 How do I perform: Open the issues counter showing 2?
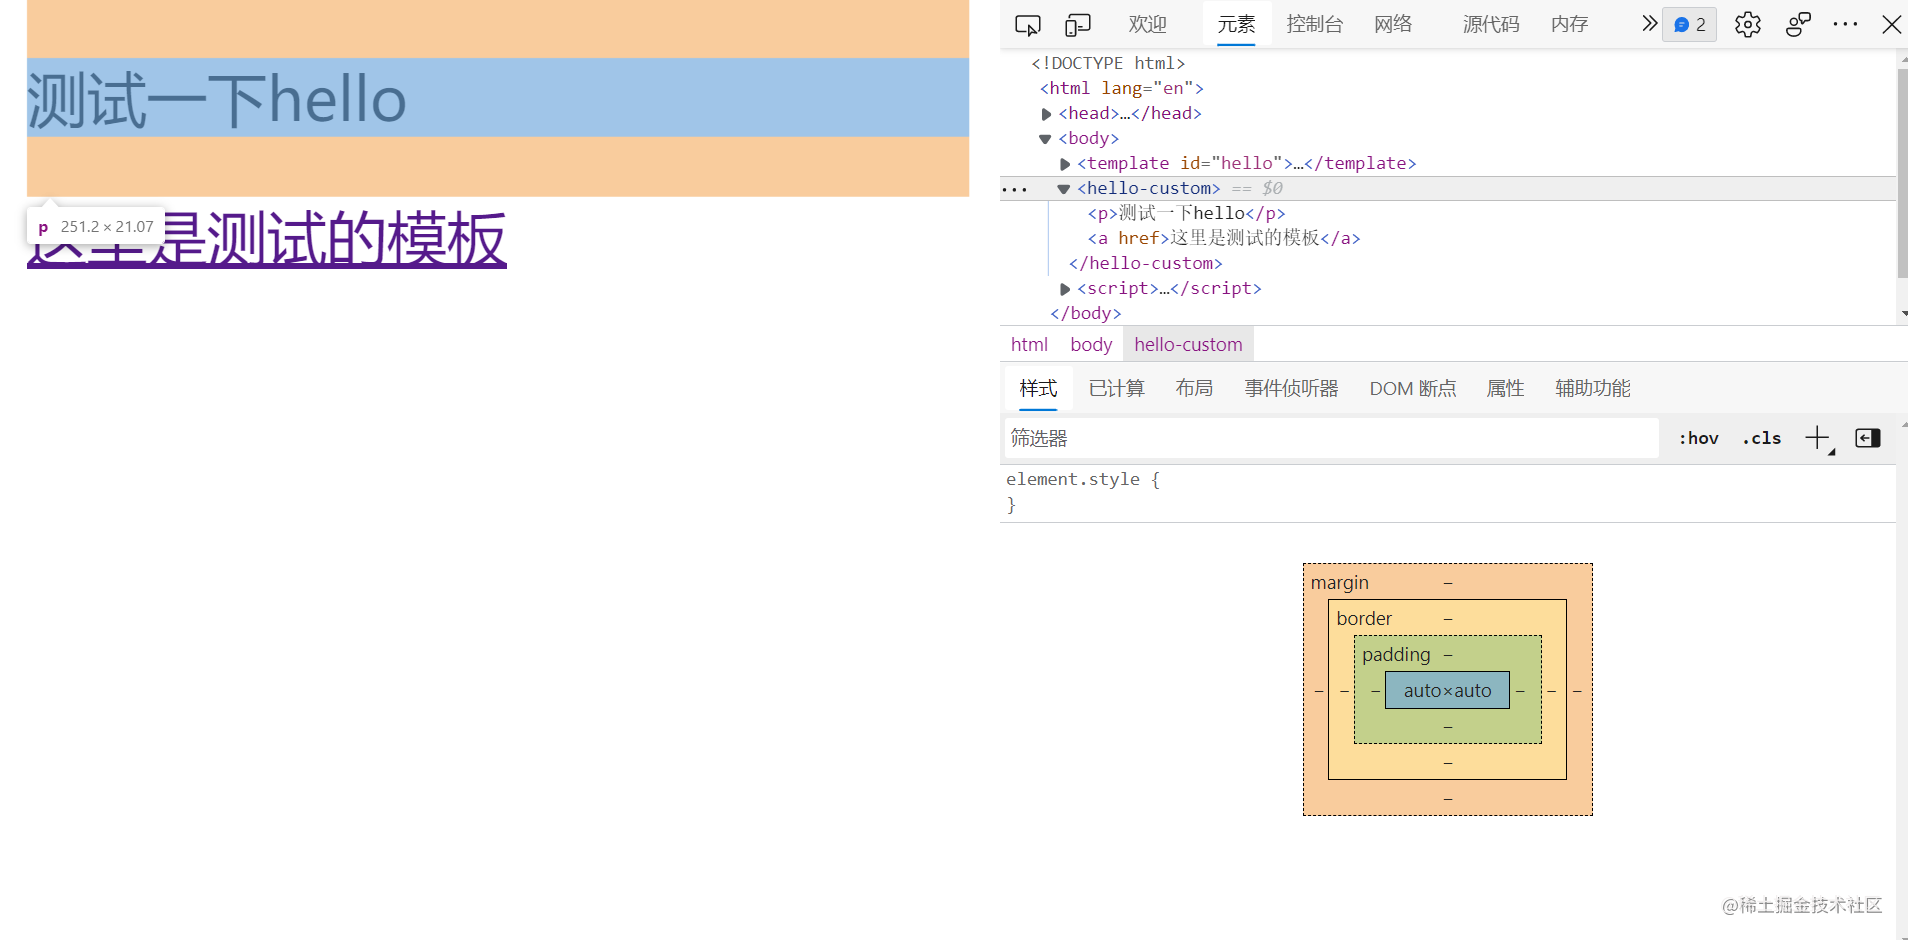click(x=1689, y=24)
